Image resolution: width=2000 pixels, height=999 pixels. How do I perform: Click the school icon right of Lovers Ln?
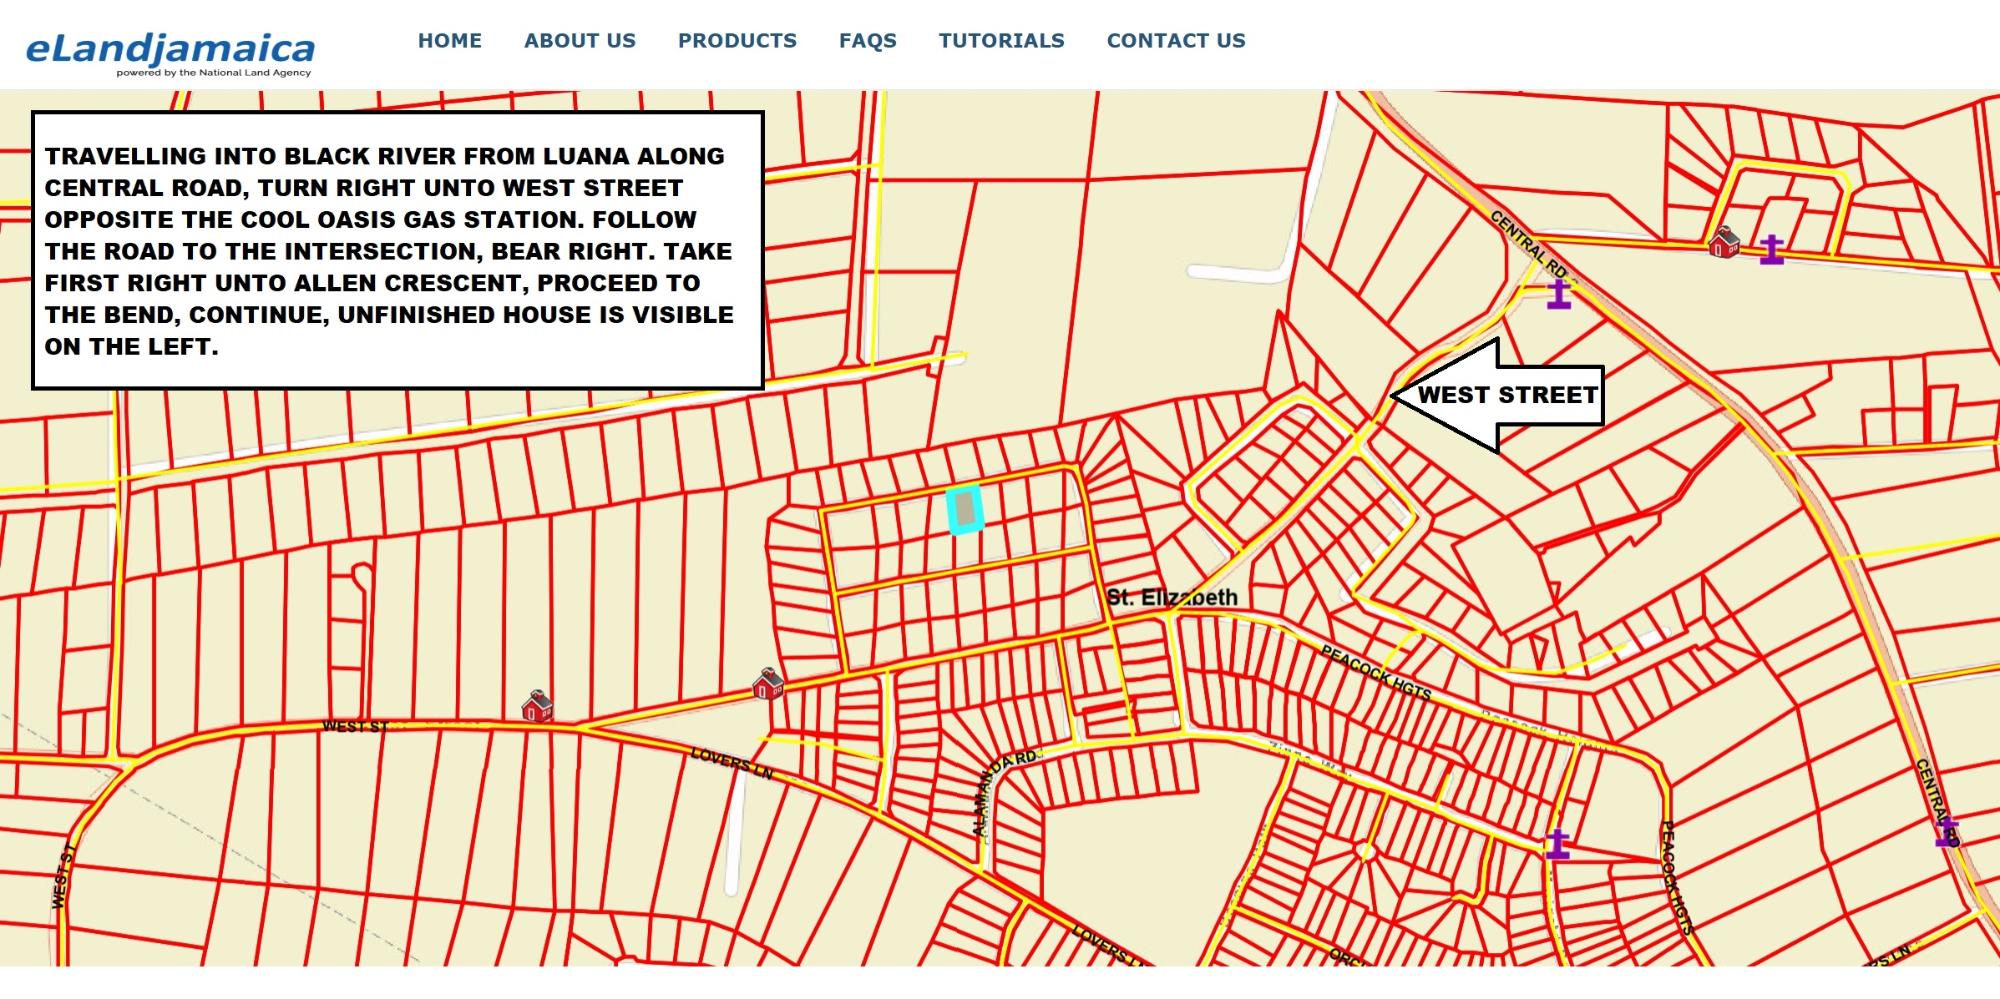(768, 684)
